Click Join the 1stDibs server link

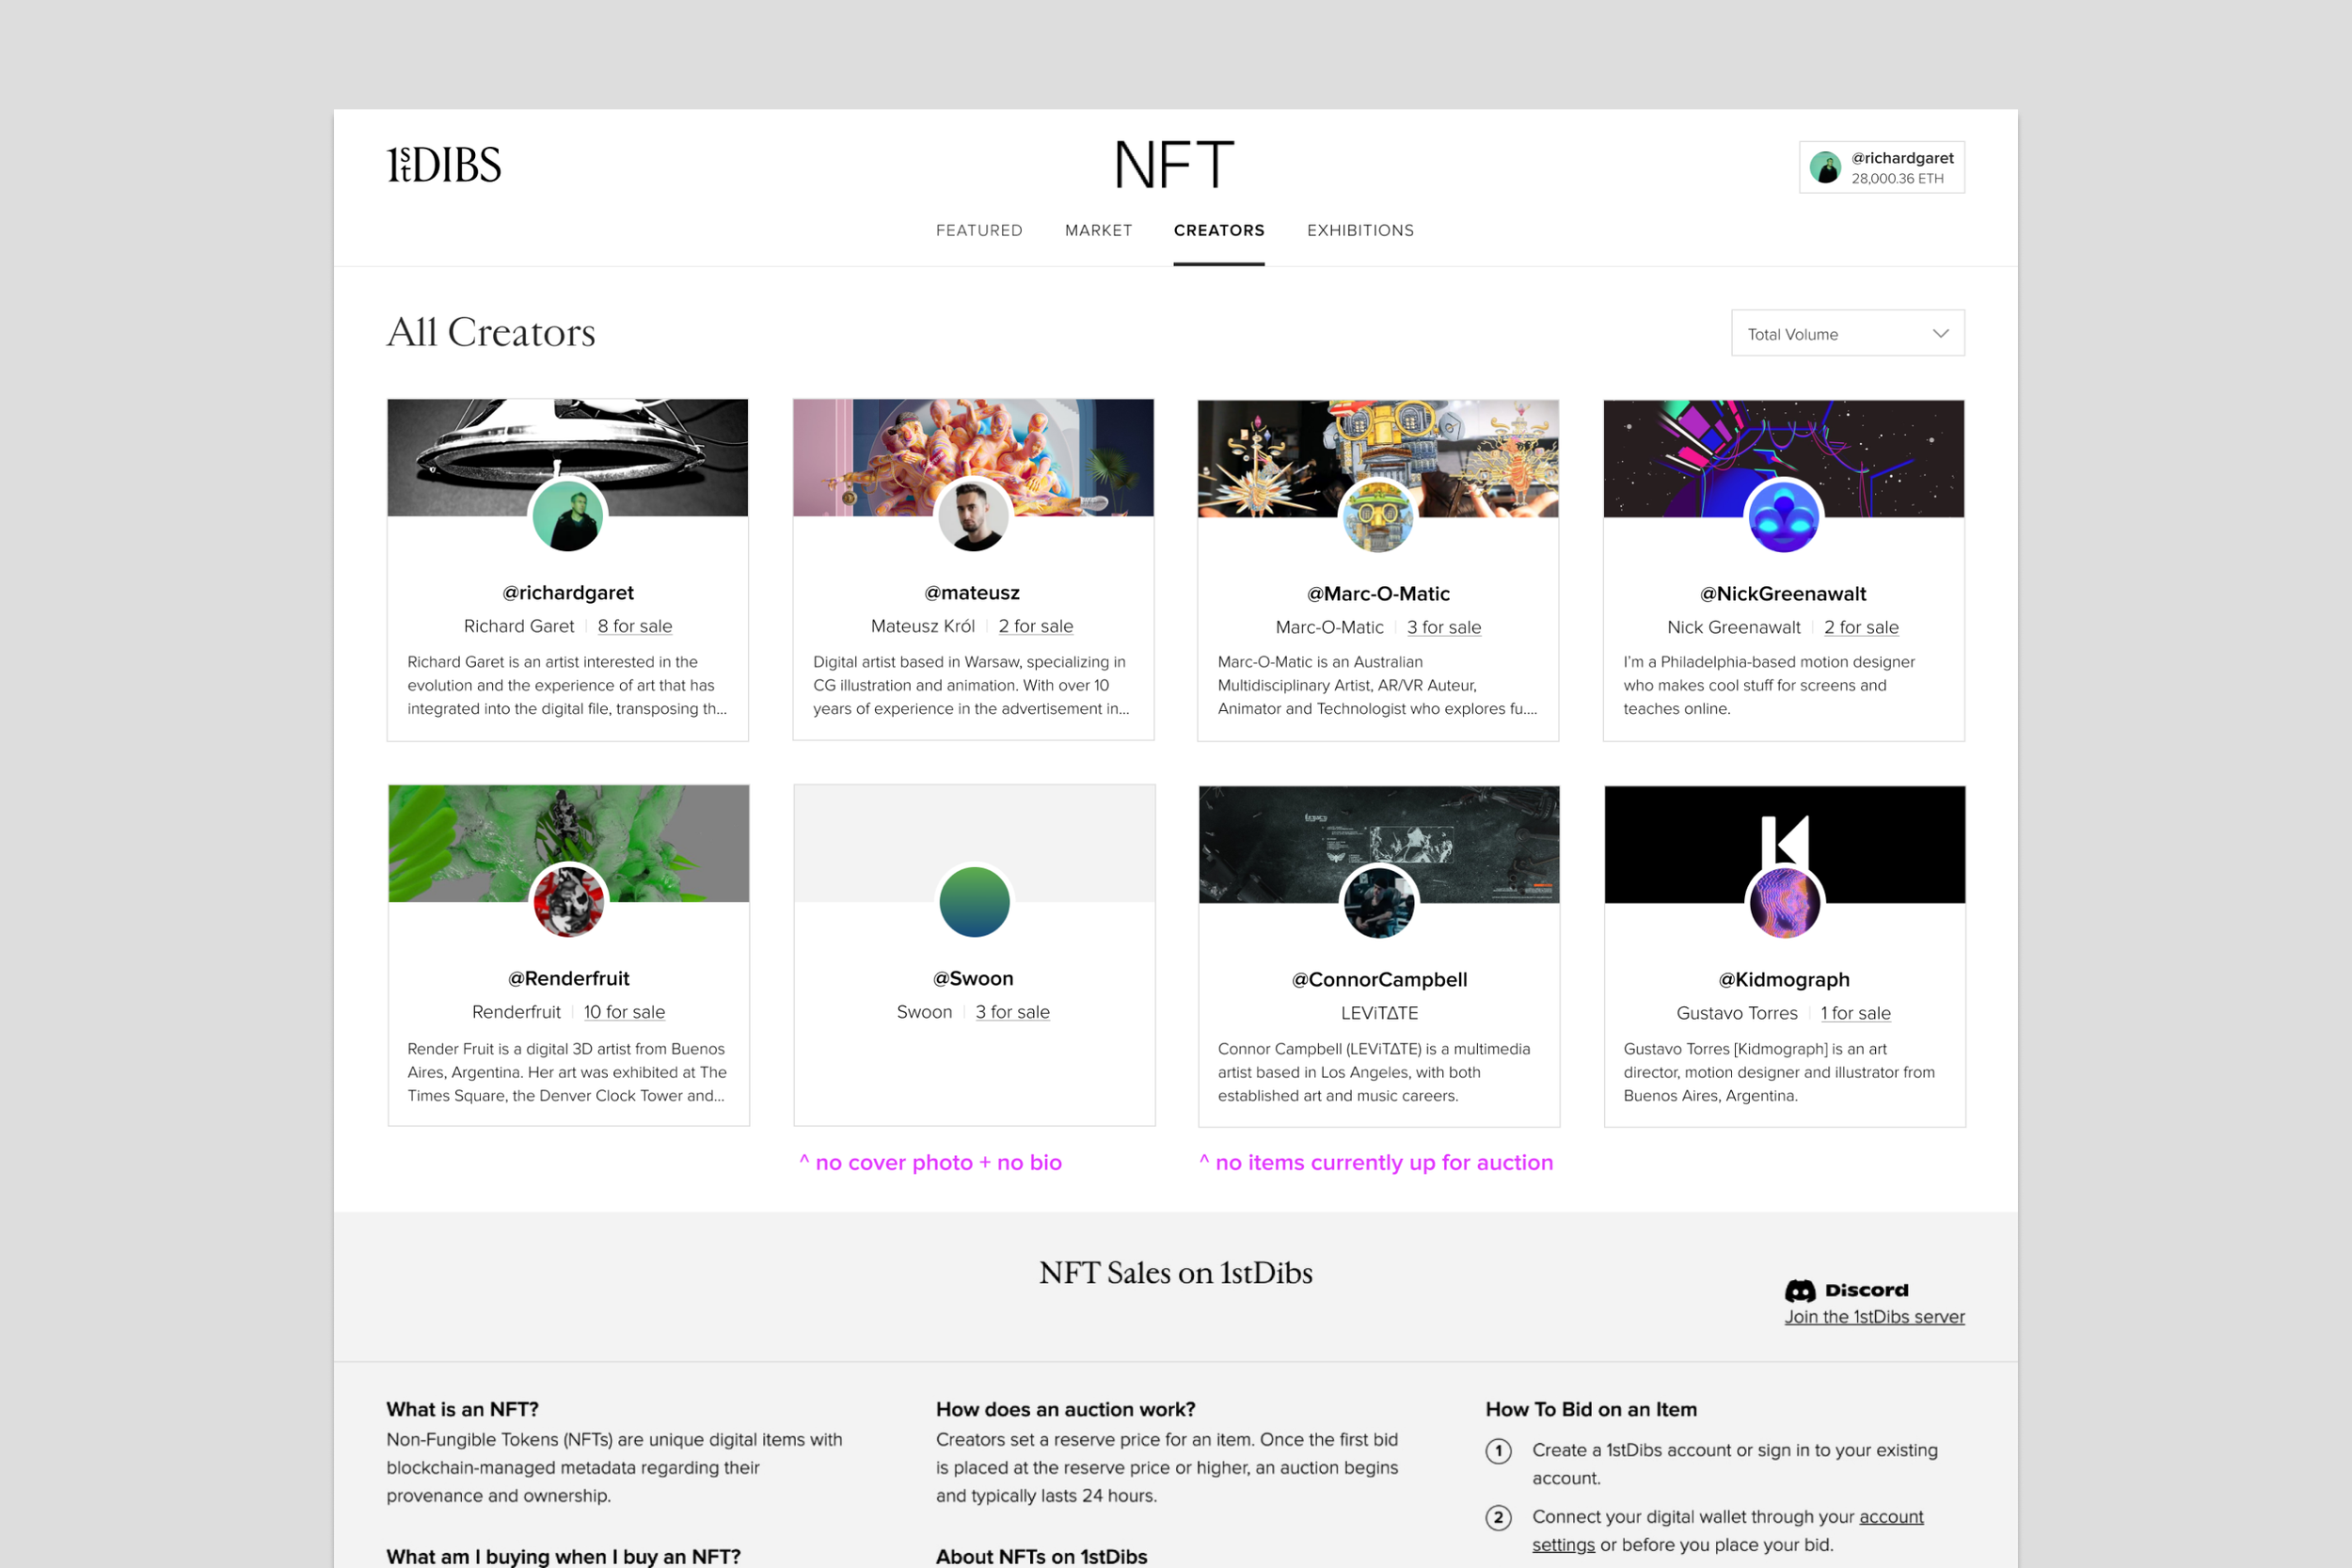coord(1874,1317)
